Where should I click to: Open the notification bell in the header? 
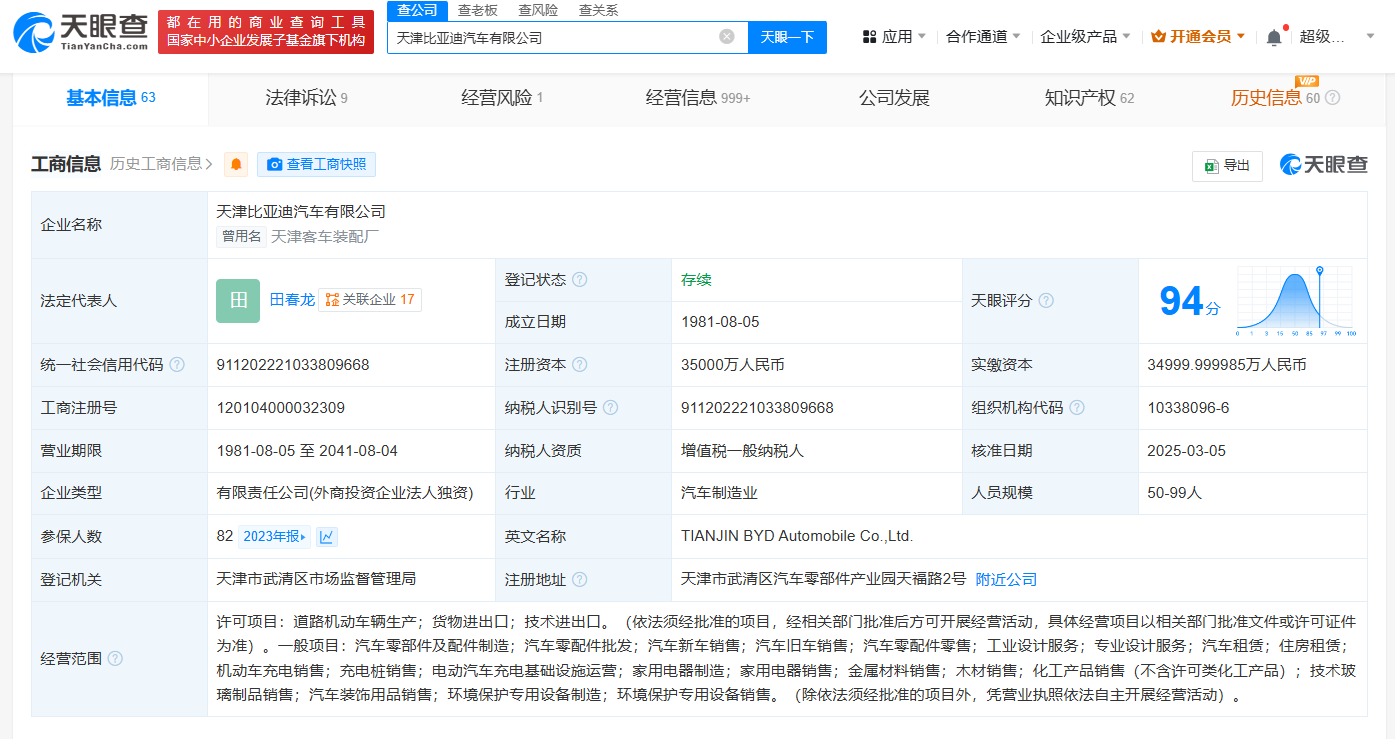pos(1273,37)
